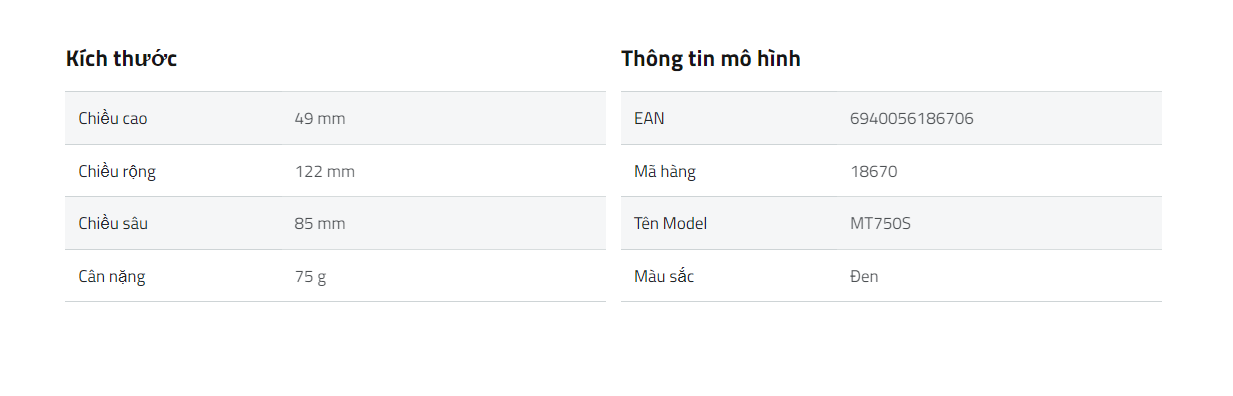Screen dimensions: 1233x396
Task: Select the Kích thước section heading
Action: [x=121, y=59]
